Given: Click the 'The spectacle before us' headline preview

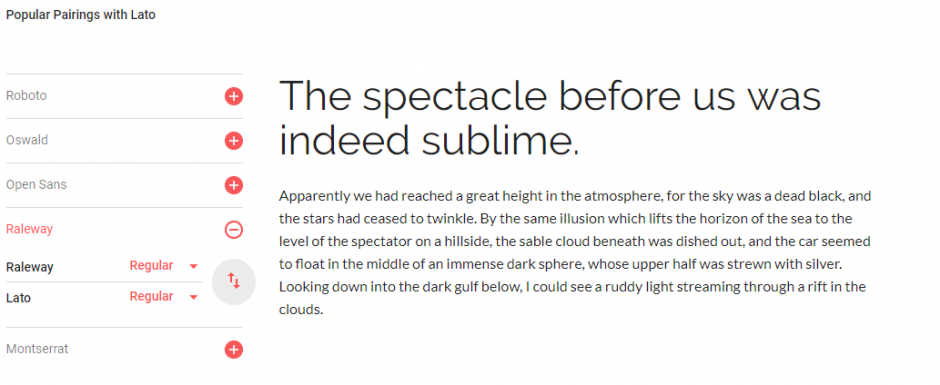Looking at the screenshot, I should [550, 118].
